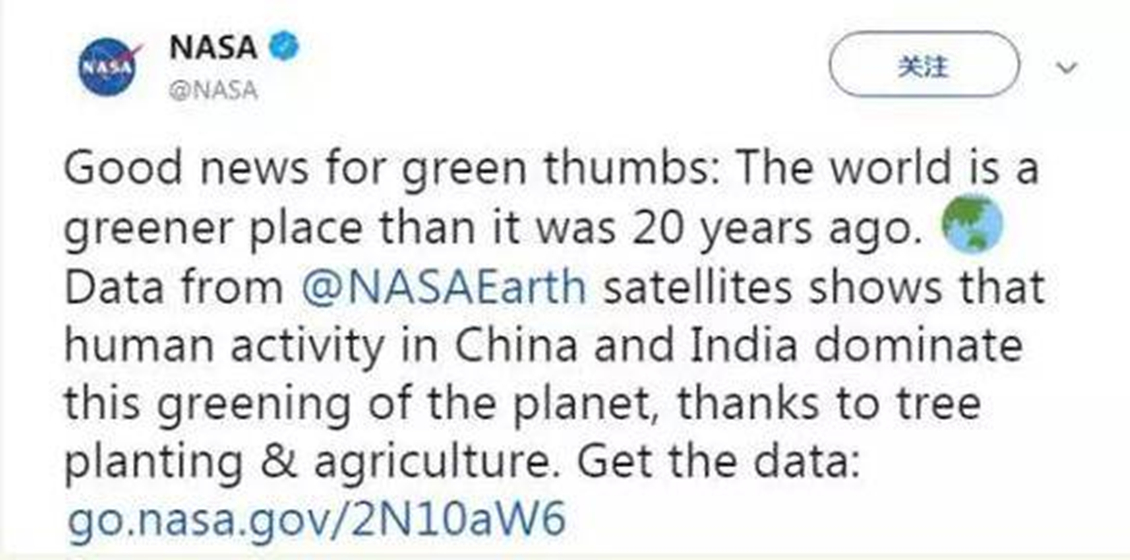Open the go.nasa.gov/2N10aW6 link
Viewport: 1130px width, 560px height.
click(316, 521)
